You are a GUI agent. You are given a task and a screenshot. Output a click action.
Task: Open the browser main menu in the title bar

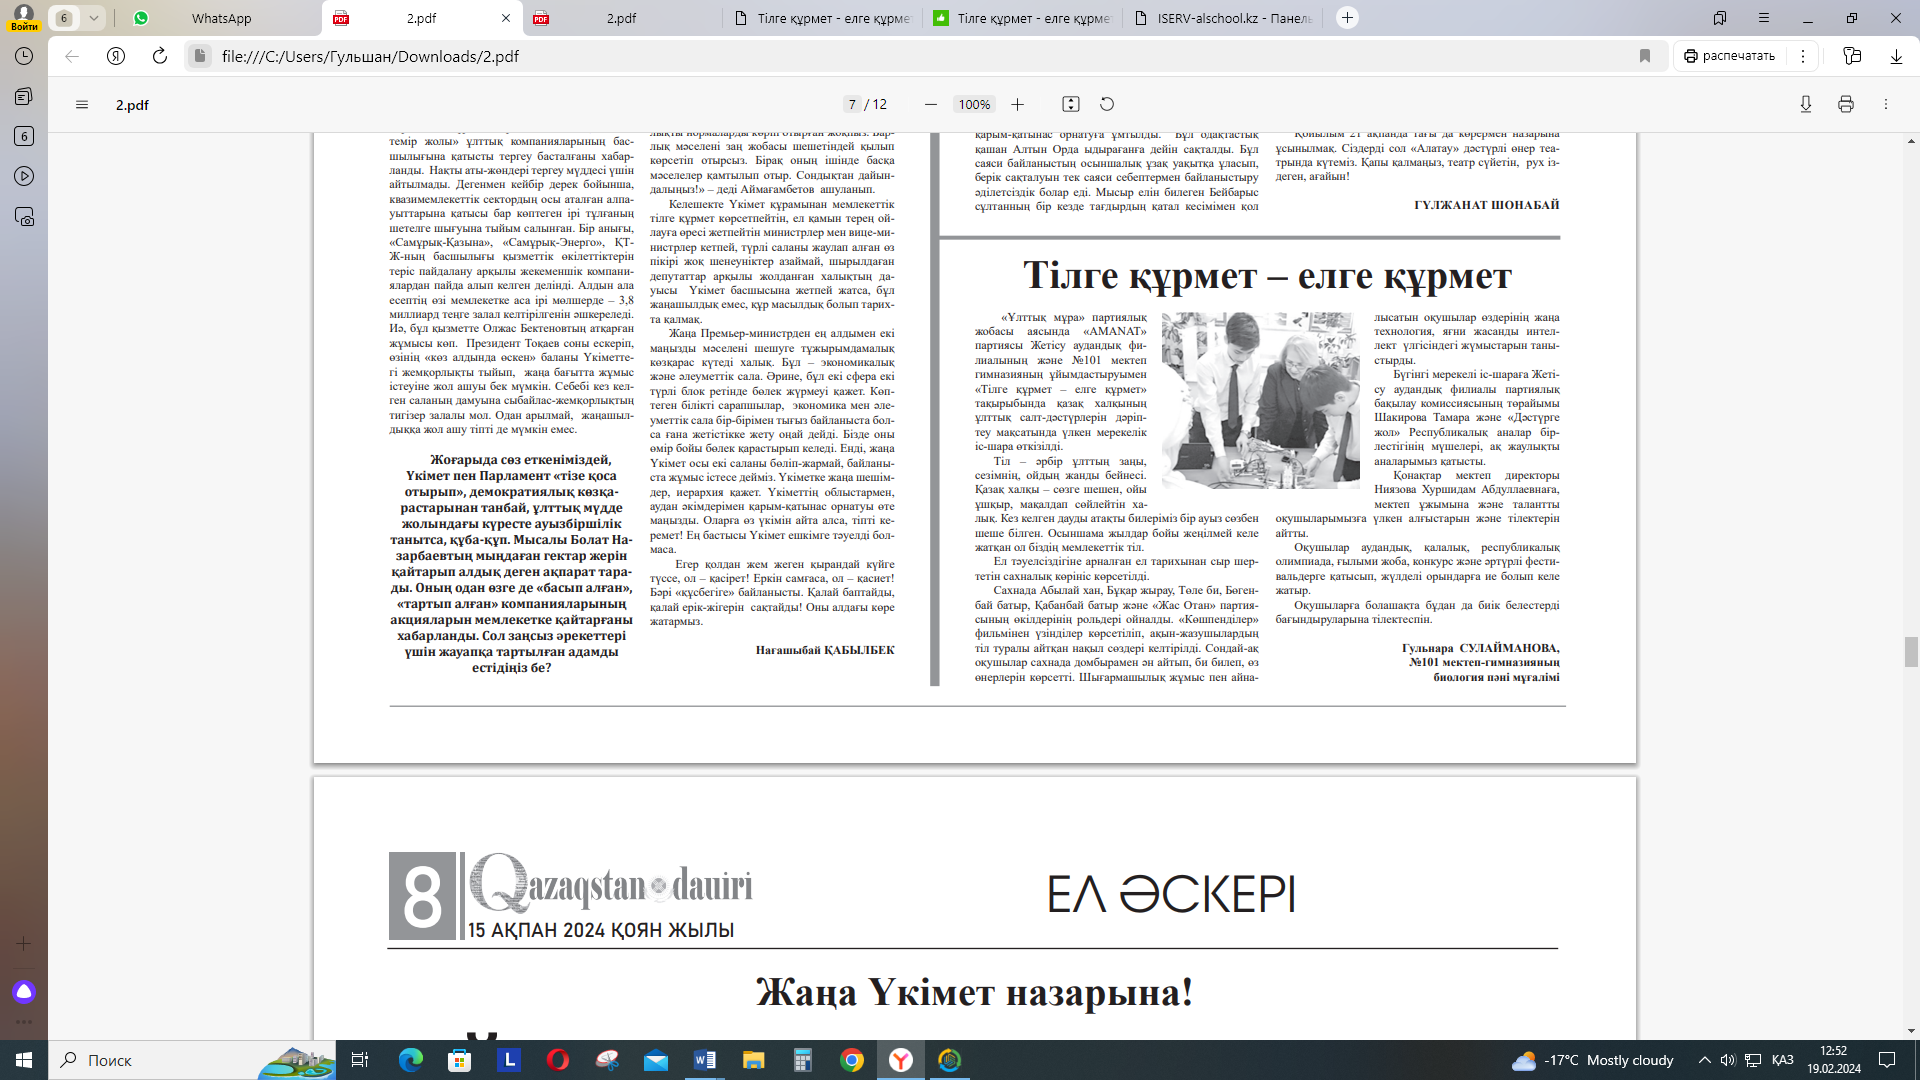[x=1764, y=18]
